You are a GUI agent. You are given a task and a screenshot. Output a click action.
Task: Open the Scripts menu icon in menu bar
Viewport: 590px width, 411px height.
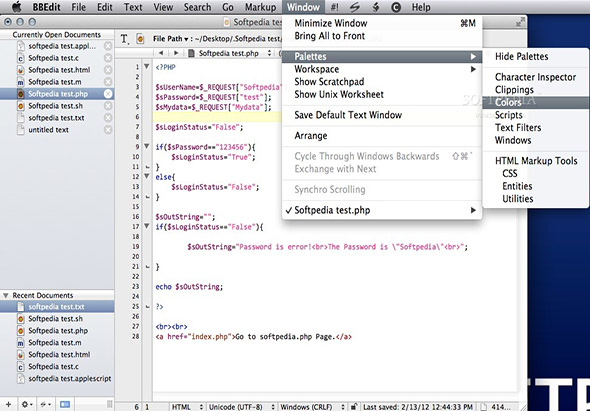pos(354,7)
